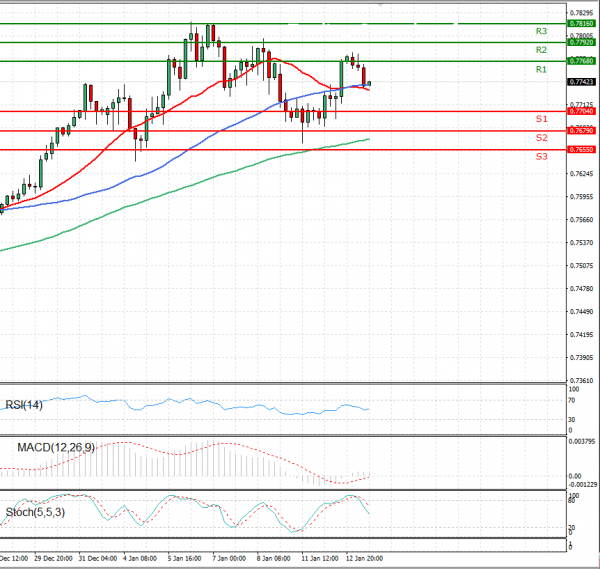Click the 12 Jan 20:00 time label
Image resolution: width=600 pixels, height=569 pixels.
[x=364, y=559]
